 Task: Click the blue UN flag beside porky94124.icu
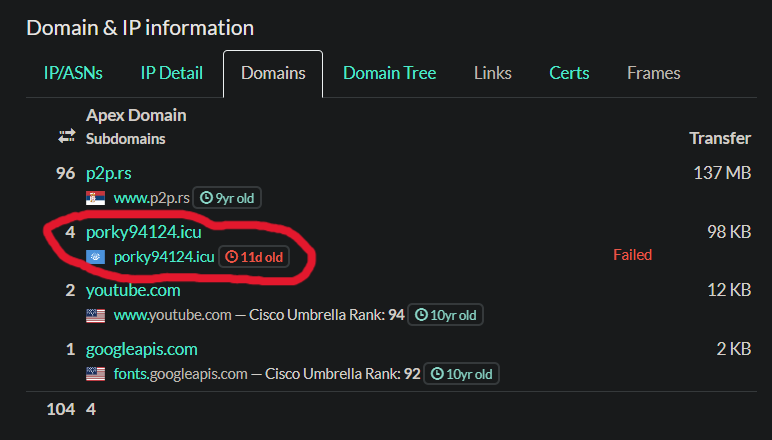point(96,257)
